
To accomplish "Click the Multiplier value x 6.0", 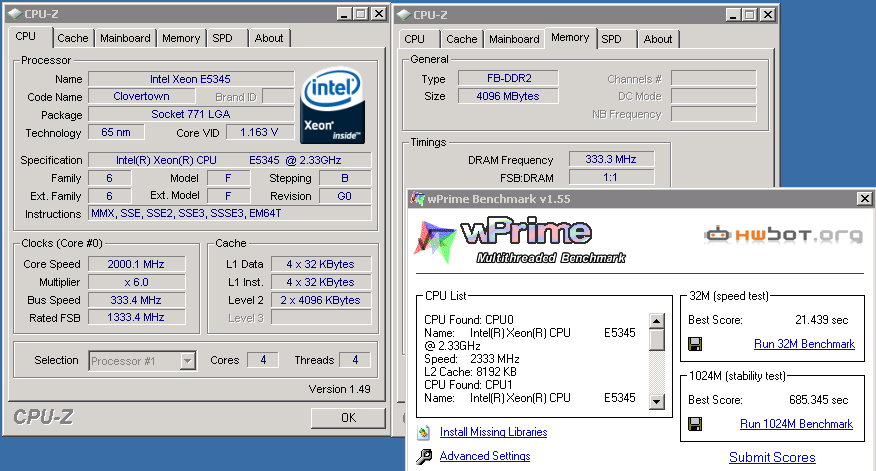I will [136, 282].
